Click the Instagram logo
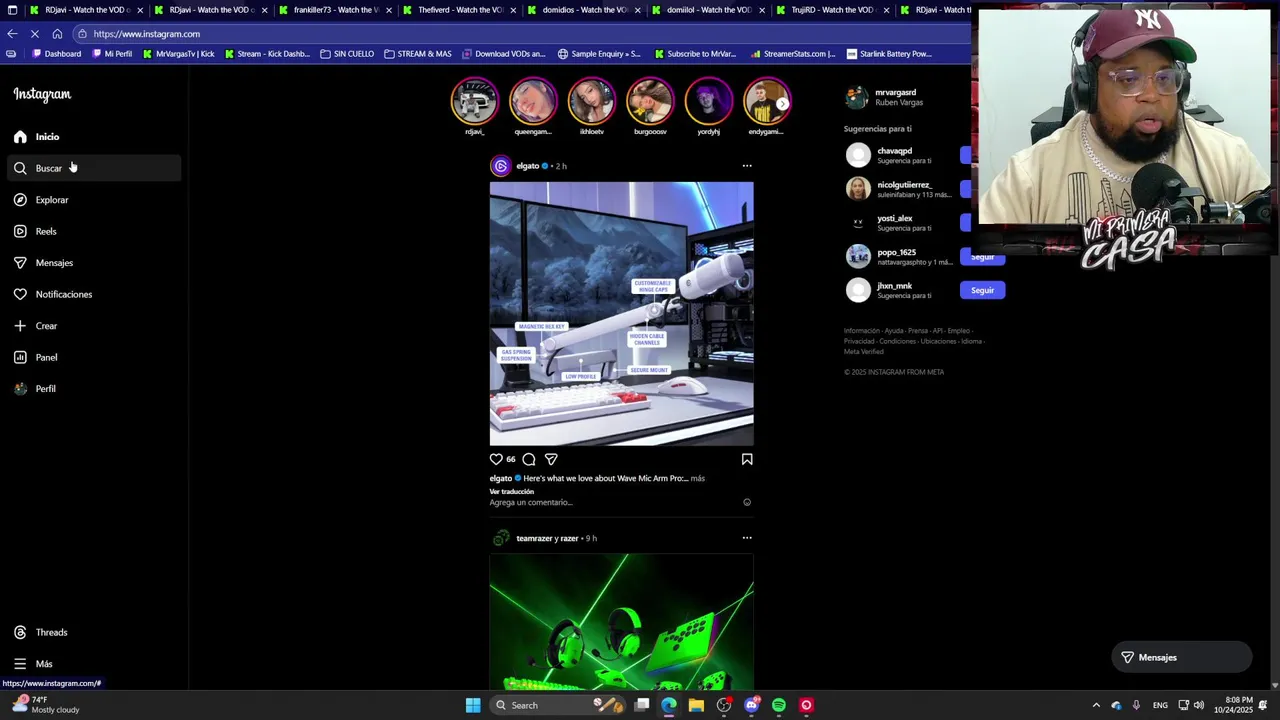The image size is (1280, 720). click(42, 94)
